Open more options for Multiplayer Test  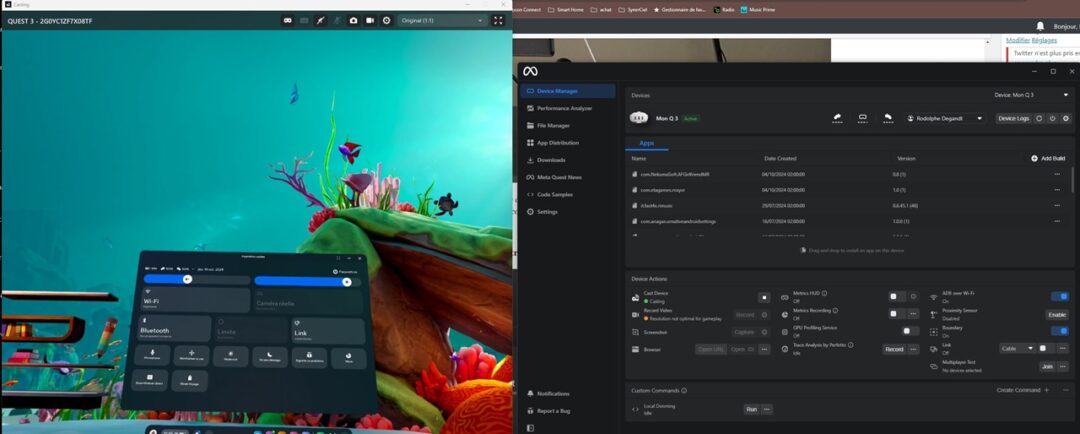(x=1063, y=366)
